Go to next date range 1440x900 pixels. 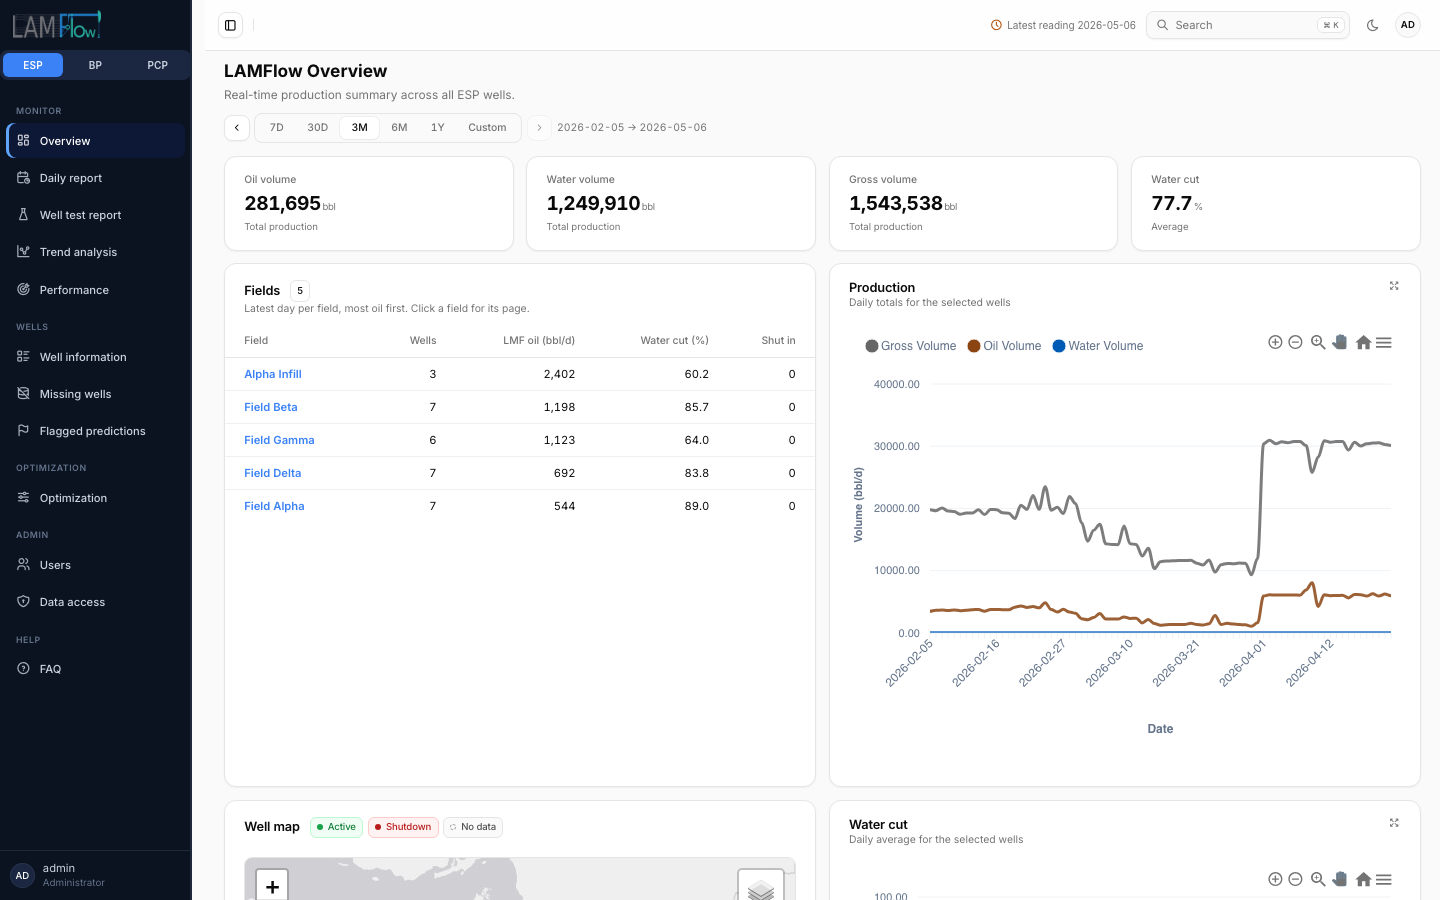(539, 128)
